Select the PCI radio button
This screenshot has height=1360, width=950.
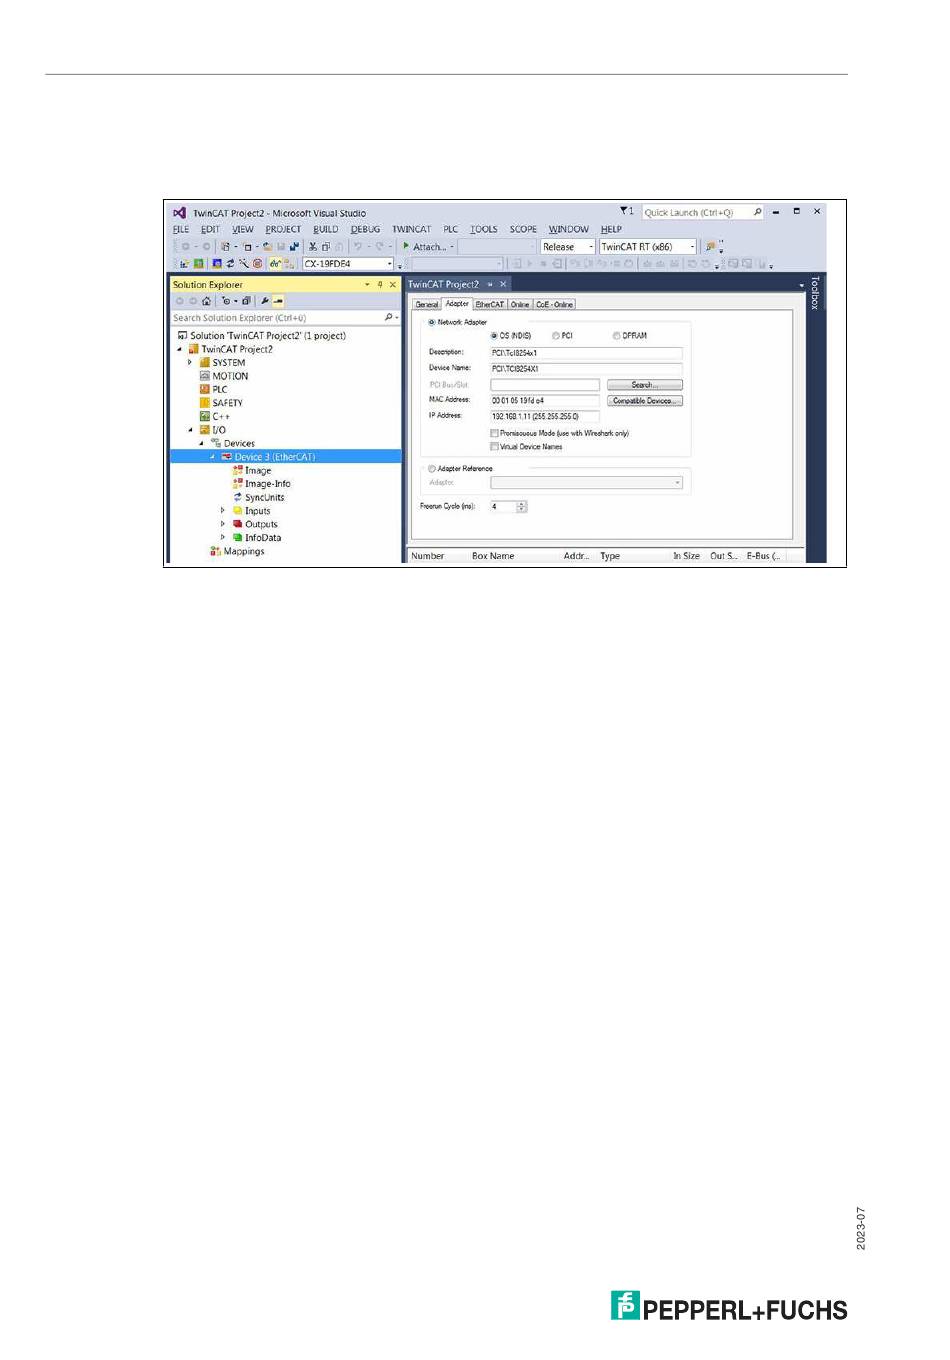pos(556,336)
